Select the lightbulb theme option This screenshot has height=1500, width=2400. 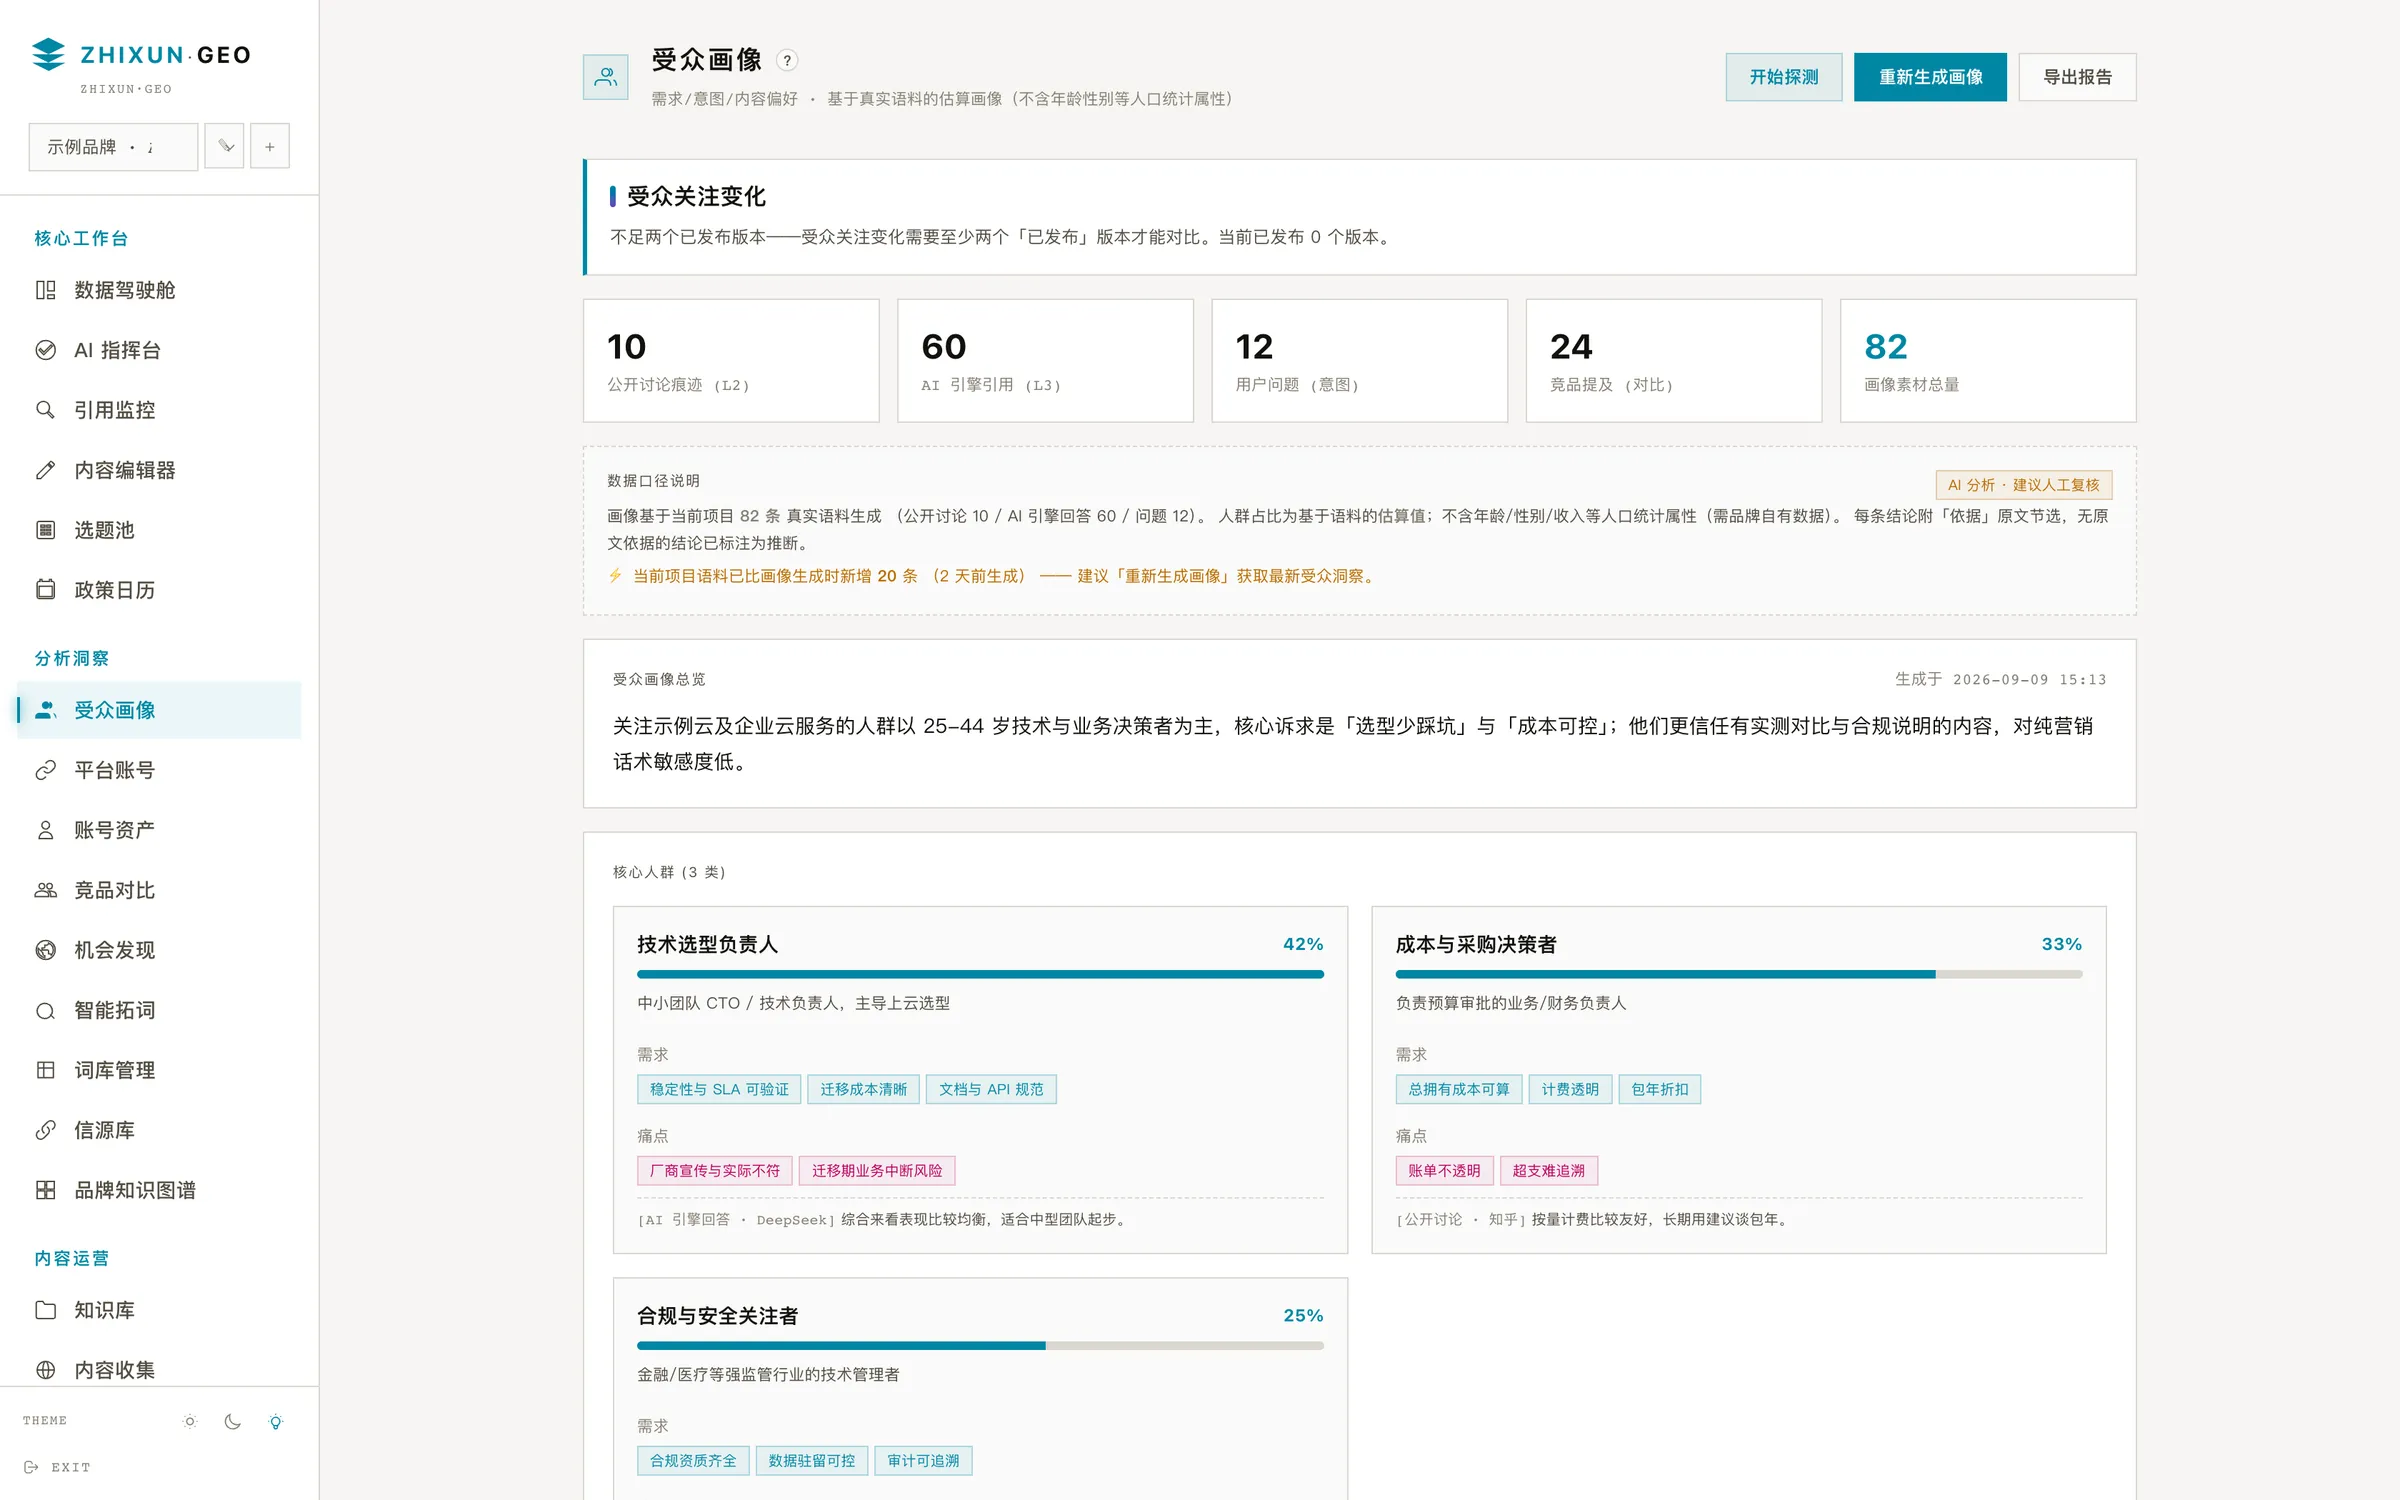276,1421
